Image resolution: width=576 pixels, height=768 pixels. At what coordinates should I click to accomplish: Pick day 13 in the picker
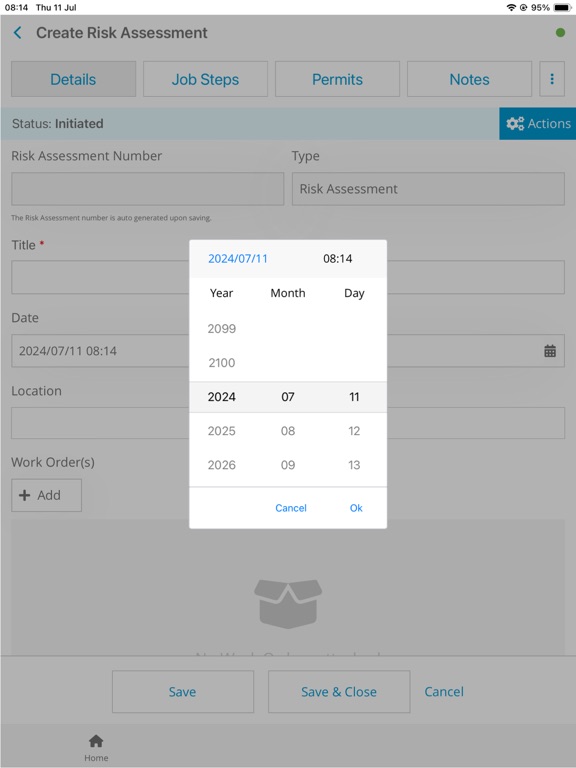(x=354, y=465)
